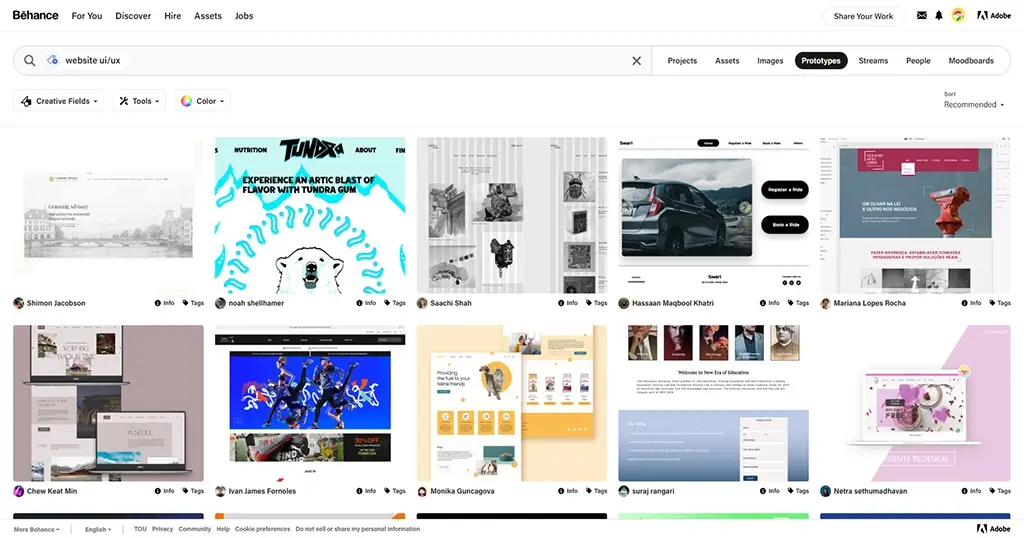
Task: Click the Adobe logo in header
Action: [994, 15]
